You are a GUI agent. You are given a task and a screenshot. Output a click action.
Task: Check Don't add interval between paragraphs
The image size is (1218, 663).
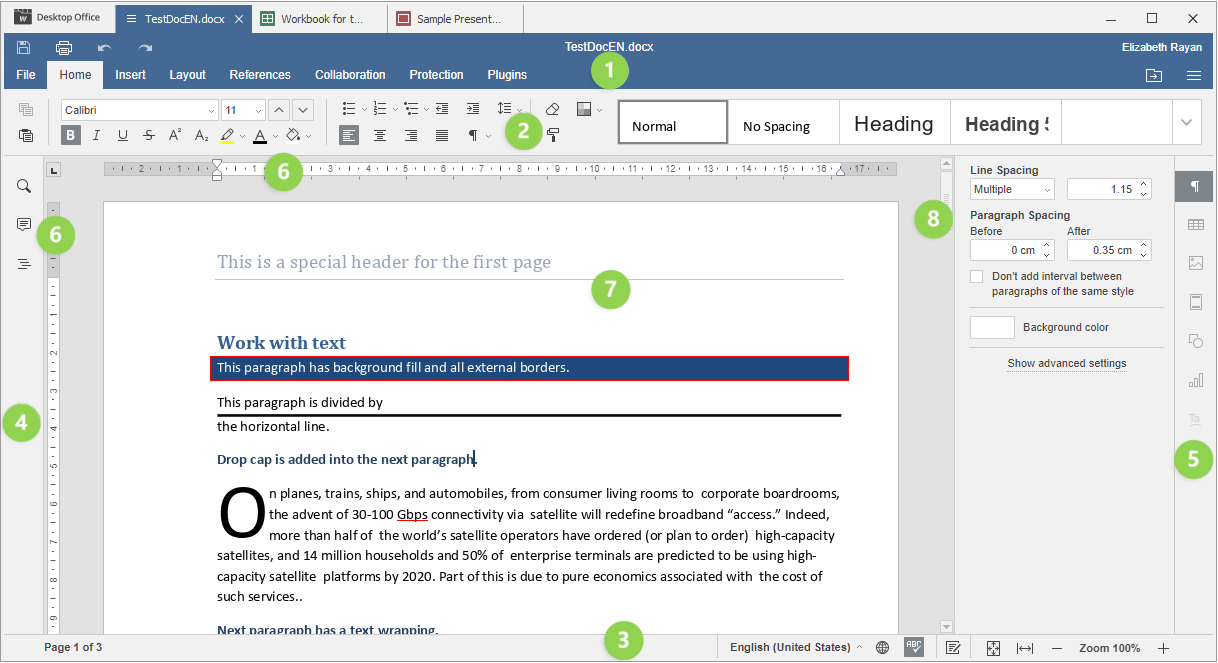pos(977,276)
